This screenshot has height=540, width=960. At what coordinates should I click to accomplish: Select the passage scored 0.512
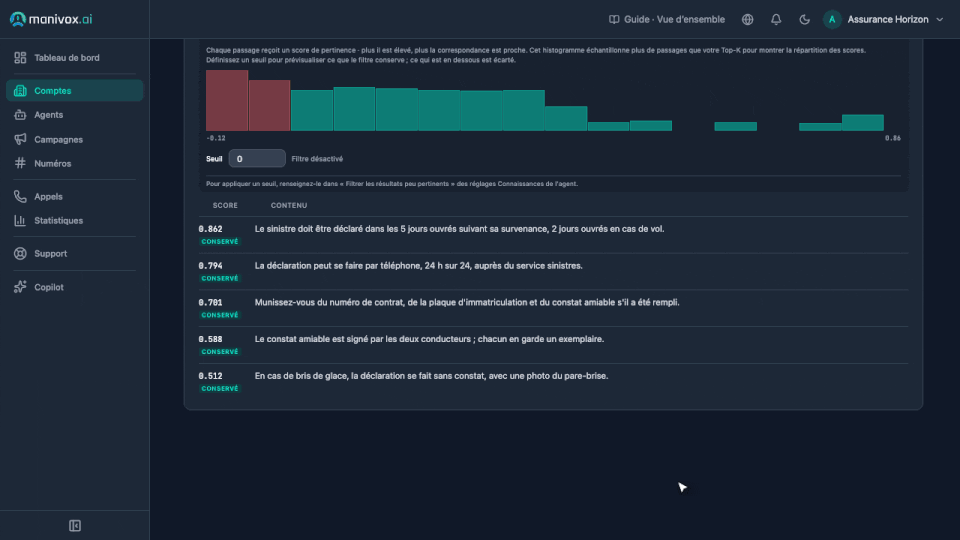[x=553, y=381]
